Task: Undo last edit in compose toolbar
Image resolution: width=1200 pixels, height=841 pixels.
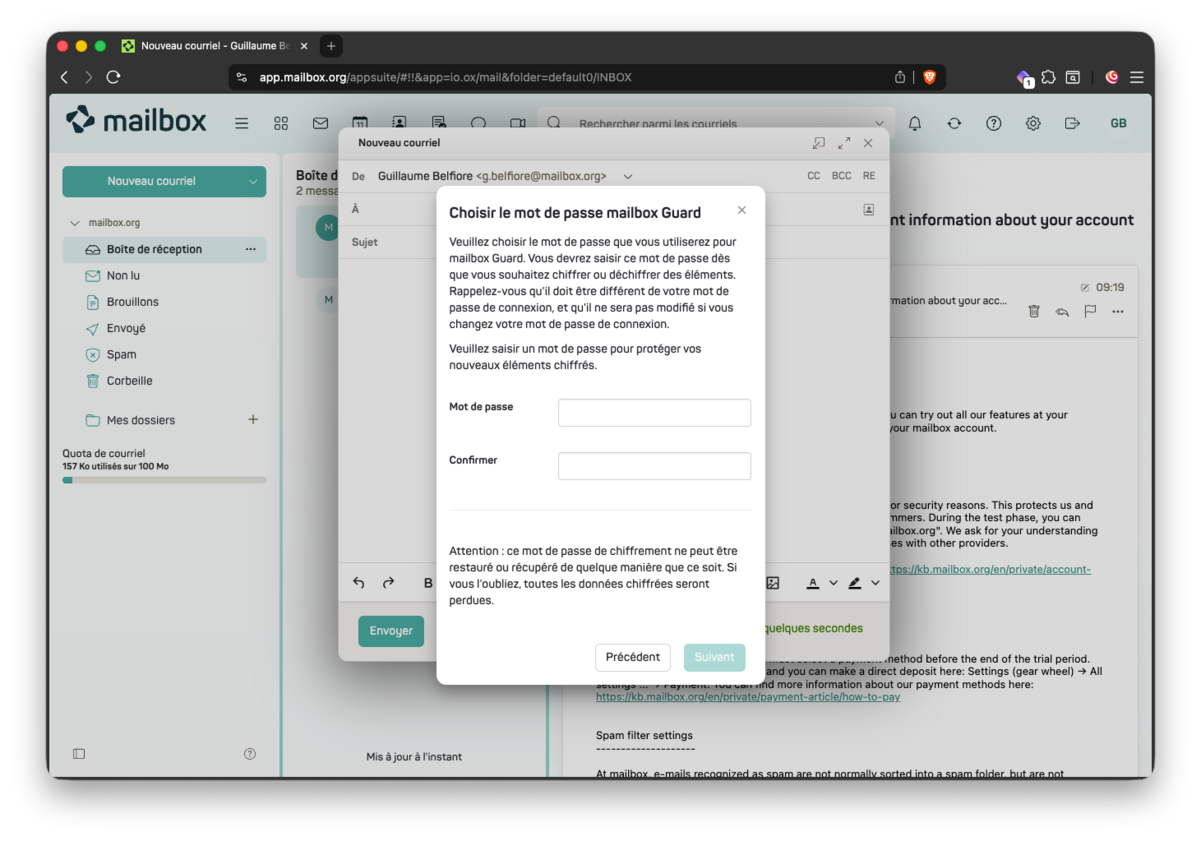Action: pyautogui.click(x=359, y=583)
